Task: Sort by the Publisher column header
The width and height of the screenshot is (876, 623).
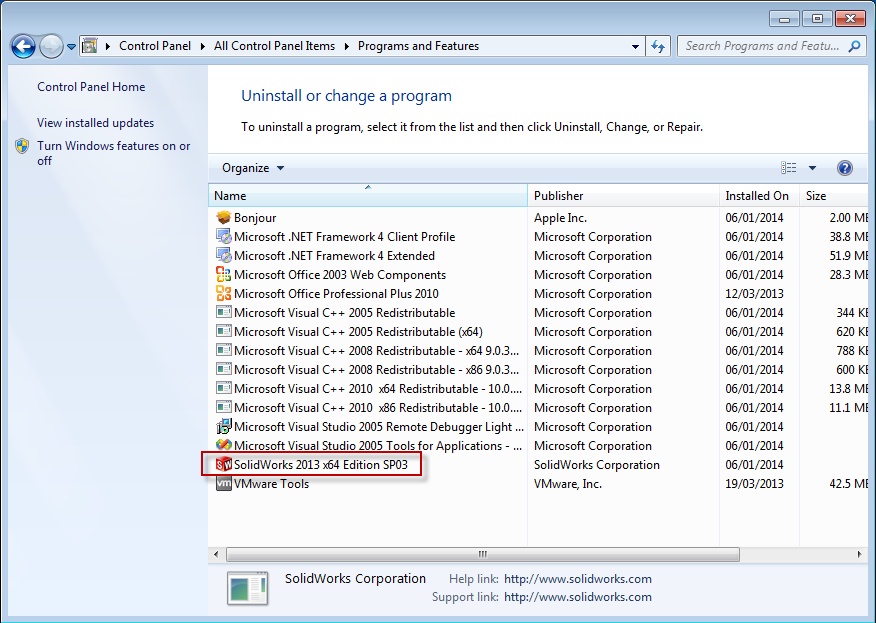Action: 623,196
